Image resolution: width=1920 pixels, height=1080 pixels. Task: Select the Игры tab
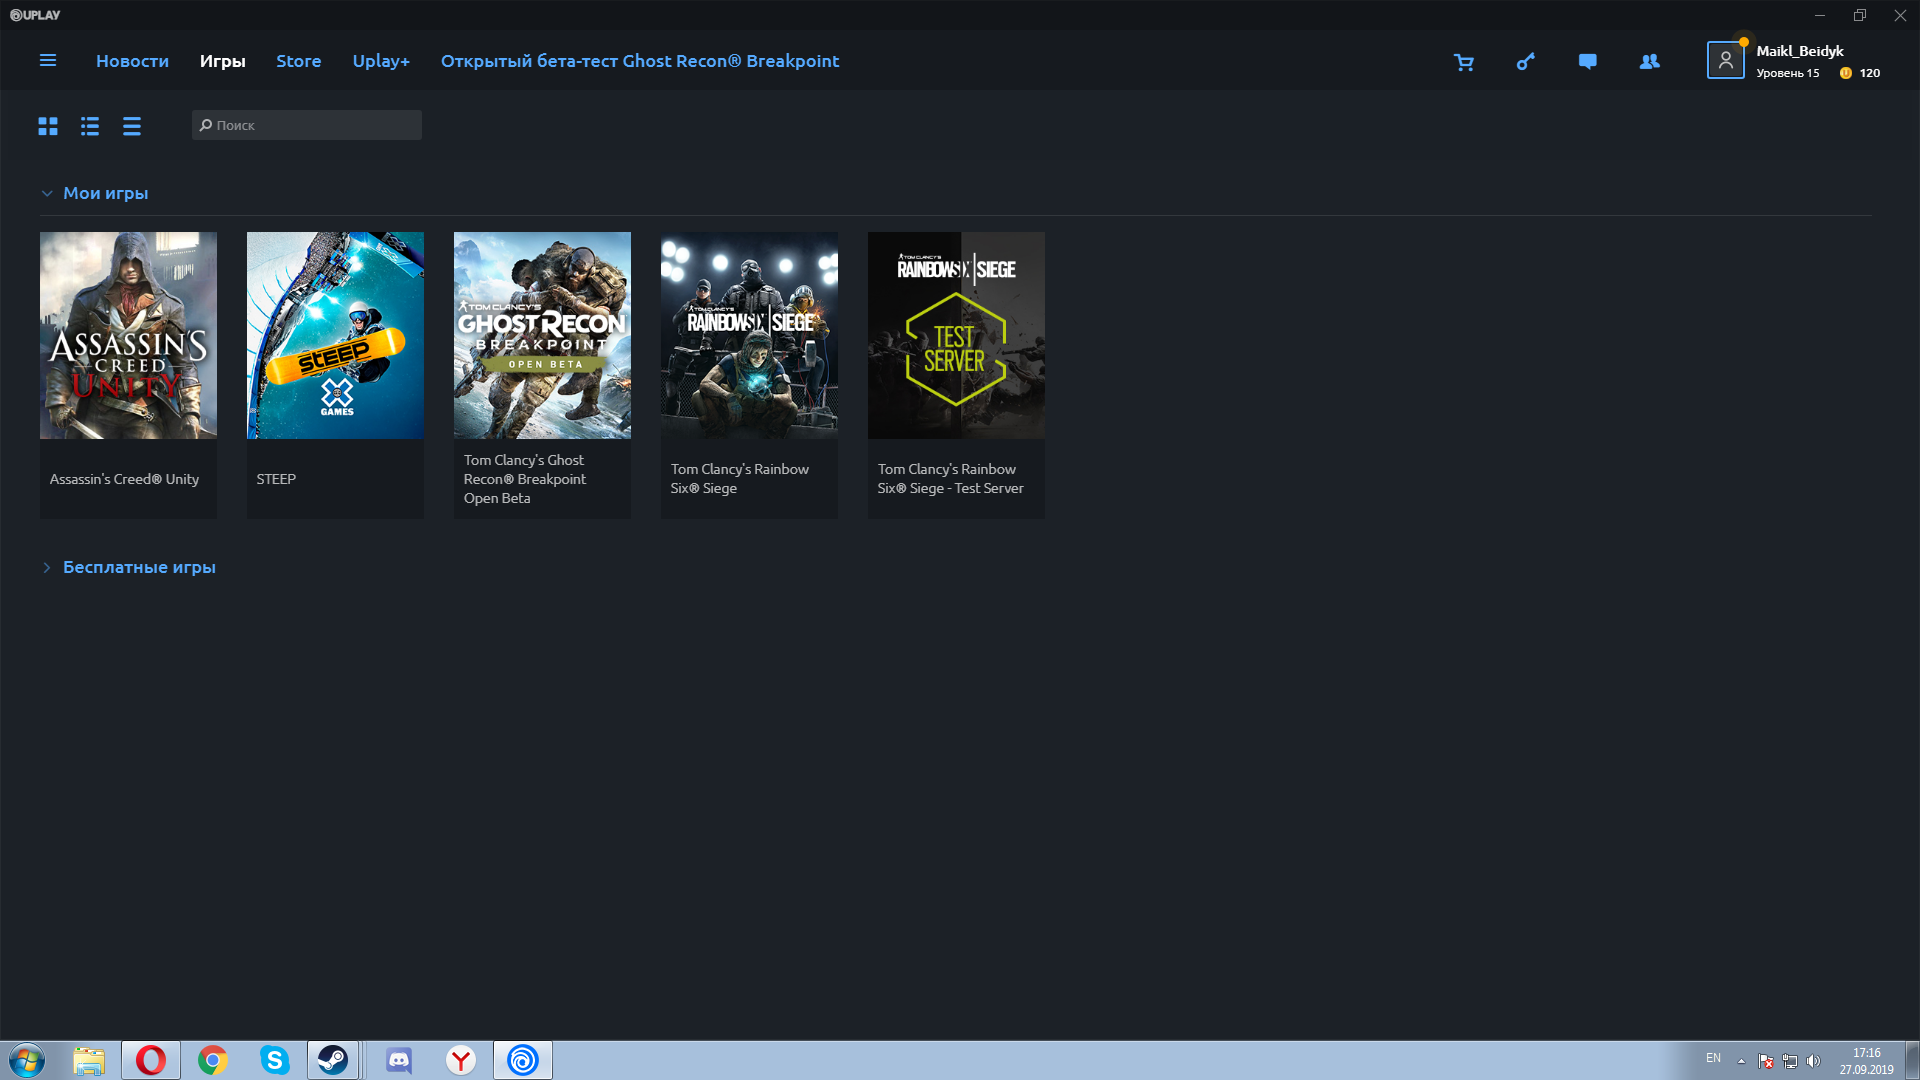(222, 61)
